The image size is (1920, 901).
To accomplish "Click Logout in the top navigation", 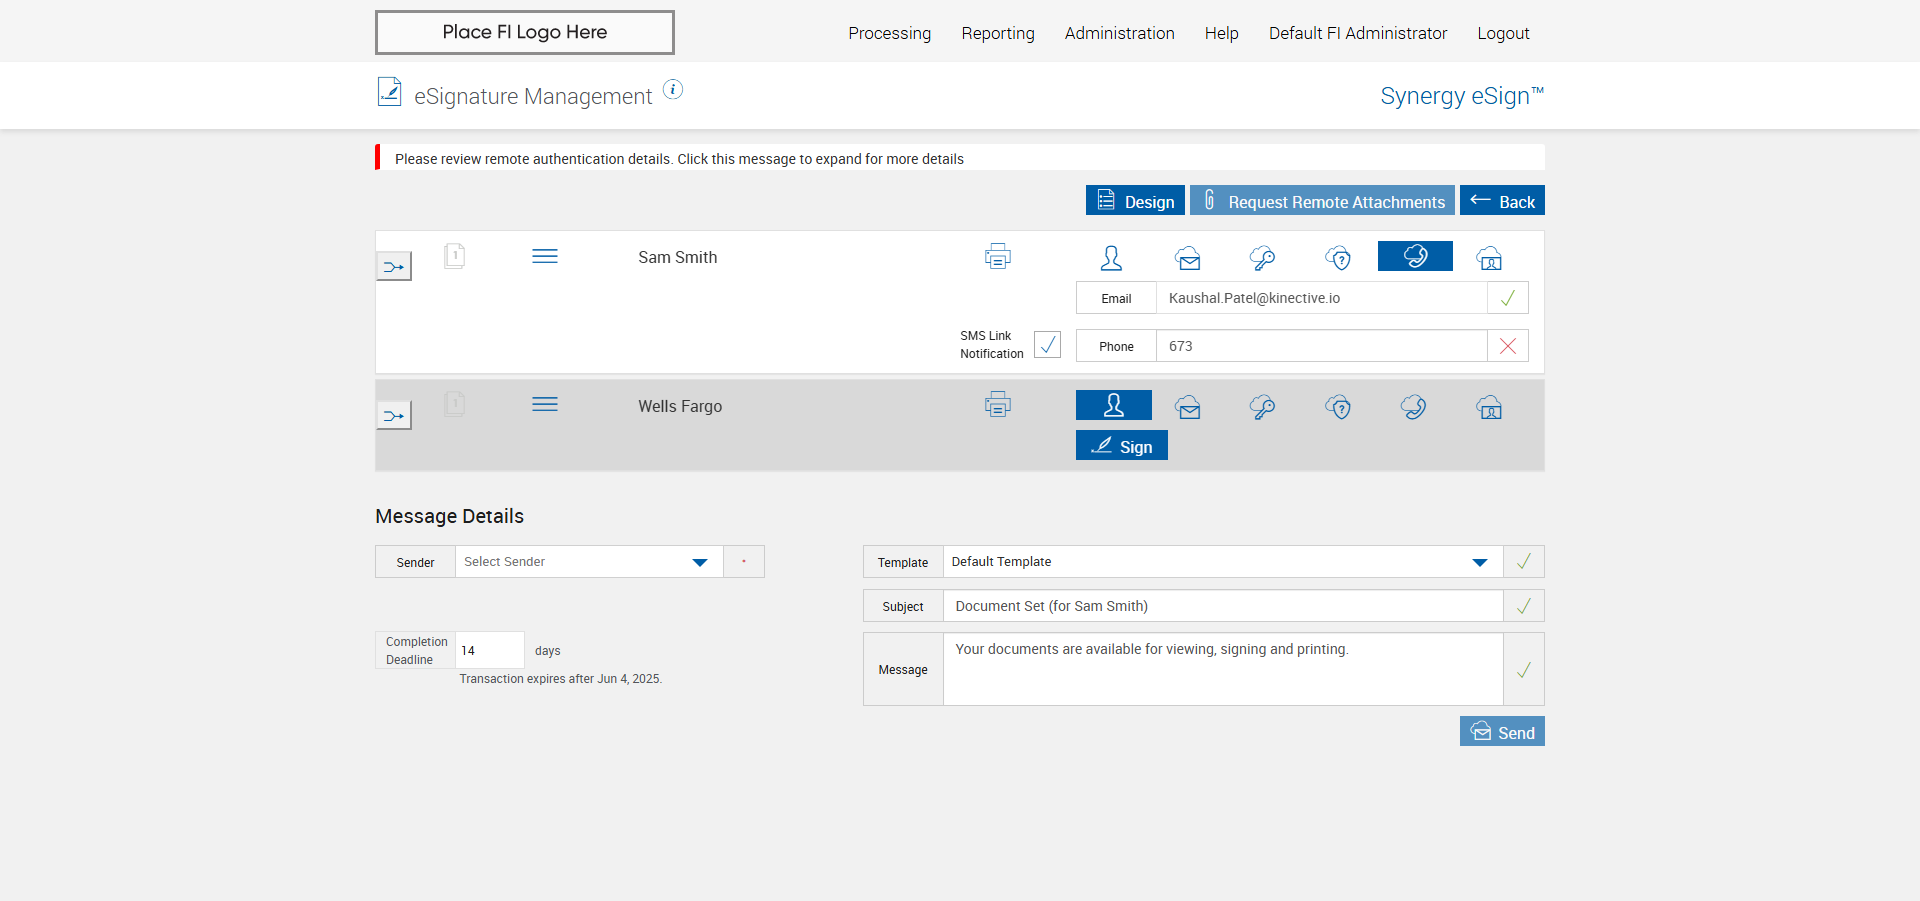I will 1503,33.
